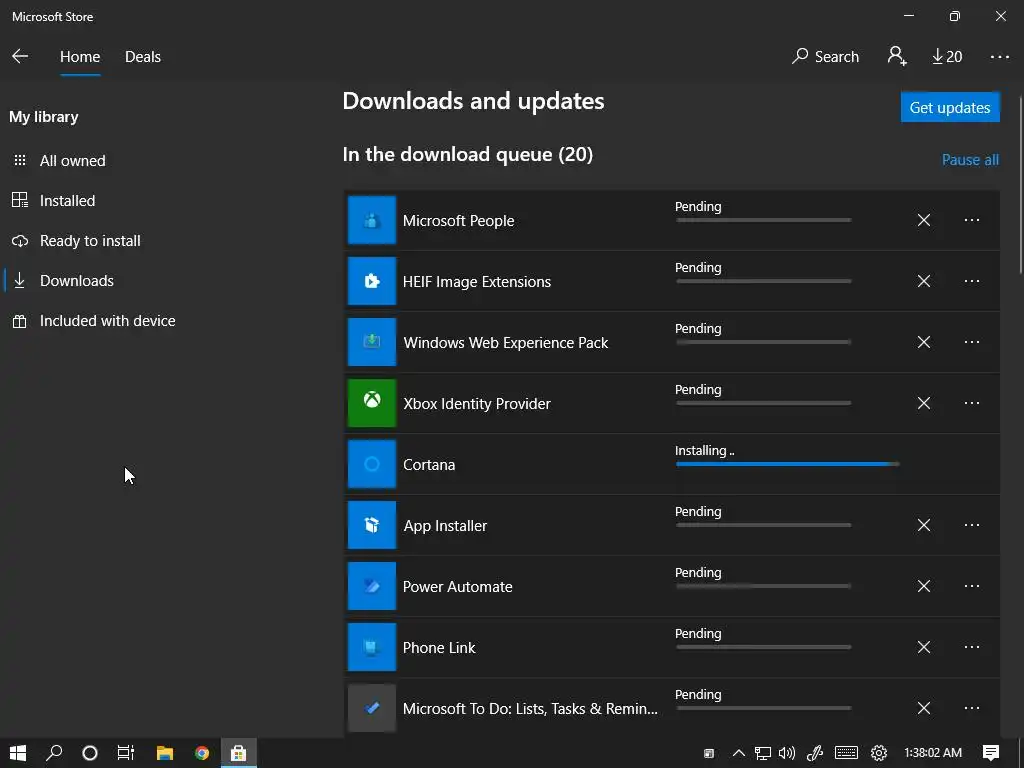The width and height of the screenshot is (1024, 768).
Task: Click the Phone Link app icon
Action: tap(372, 647)
